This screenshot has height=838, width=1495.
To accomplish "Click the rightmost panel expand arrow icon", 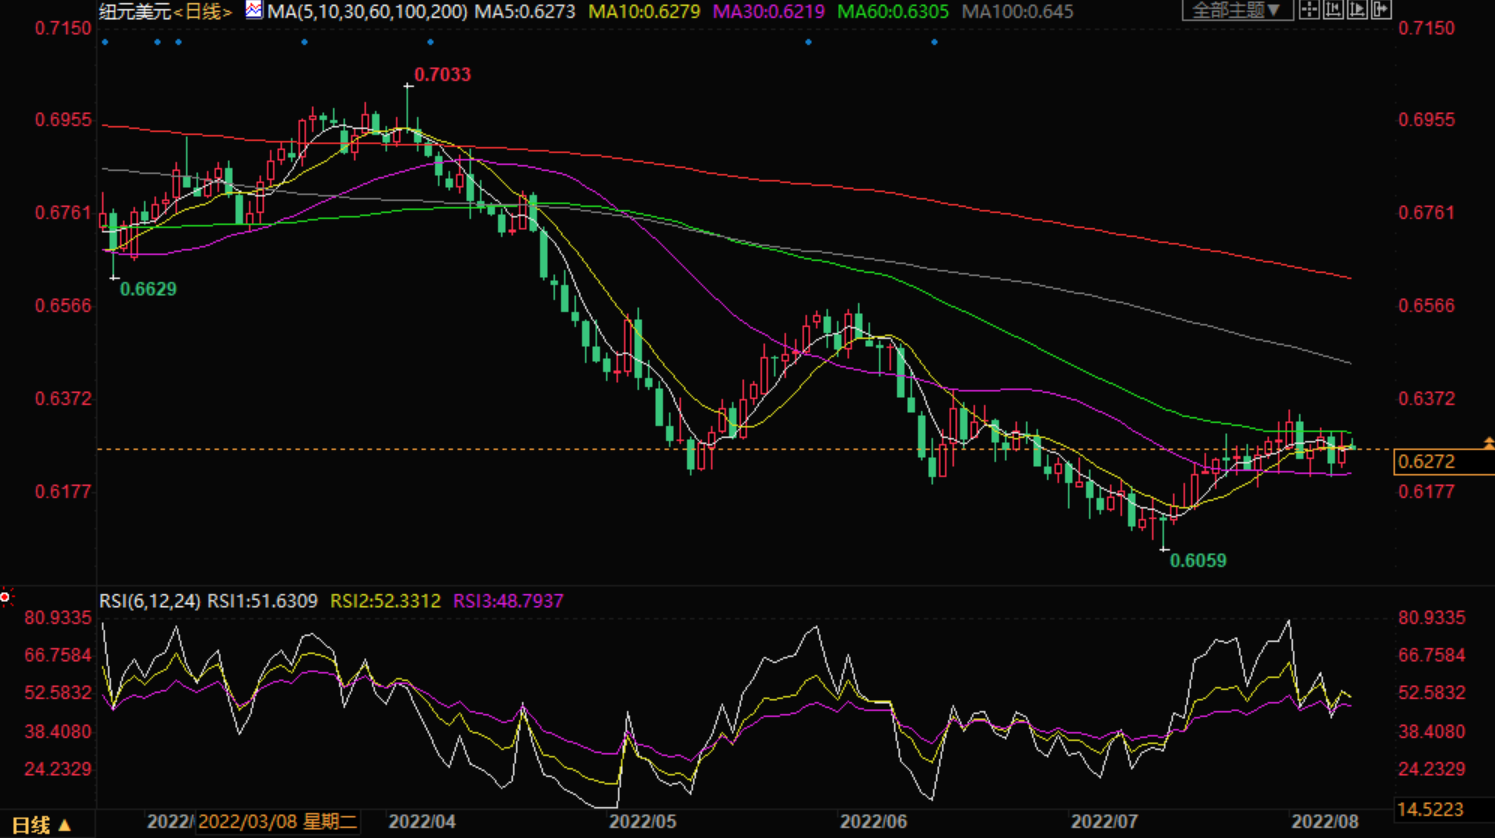I will 1381,10.
